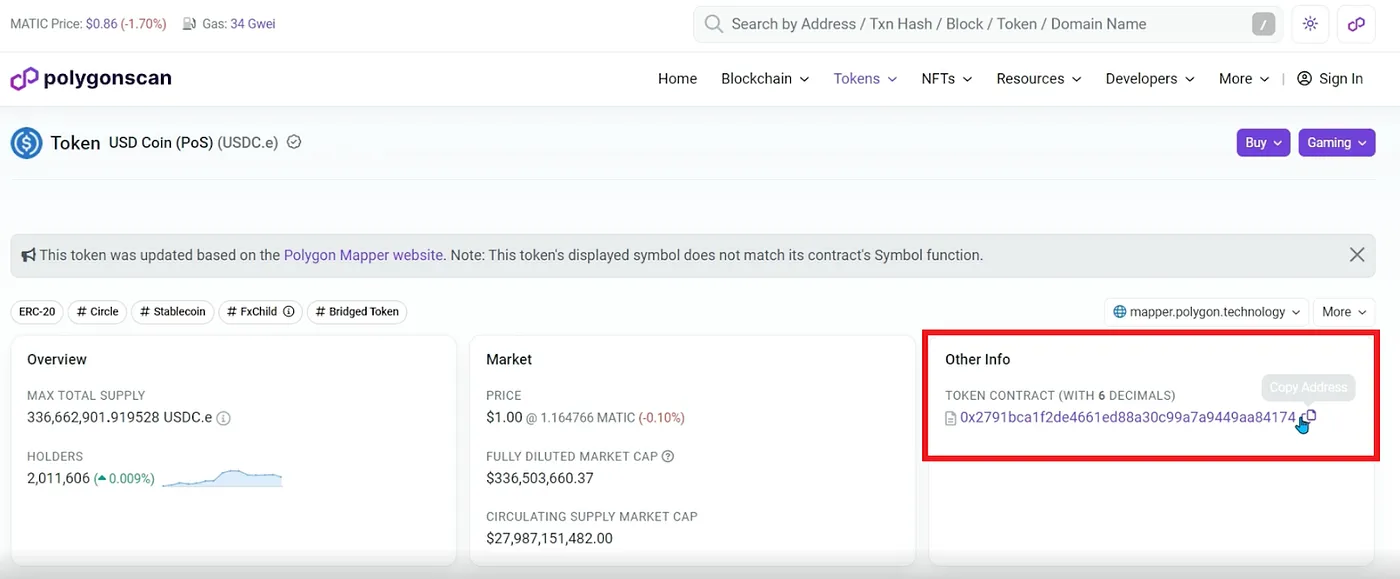Expand the Buy dropdown
Image resolution: width=1400 pixels, height=579 pixels.
pos(1263,143)
